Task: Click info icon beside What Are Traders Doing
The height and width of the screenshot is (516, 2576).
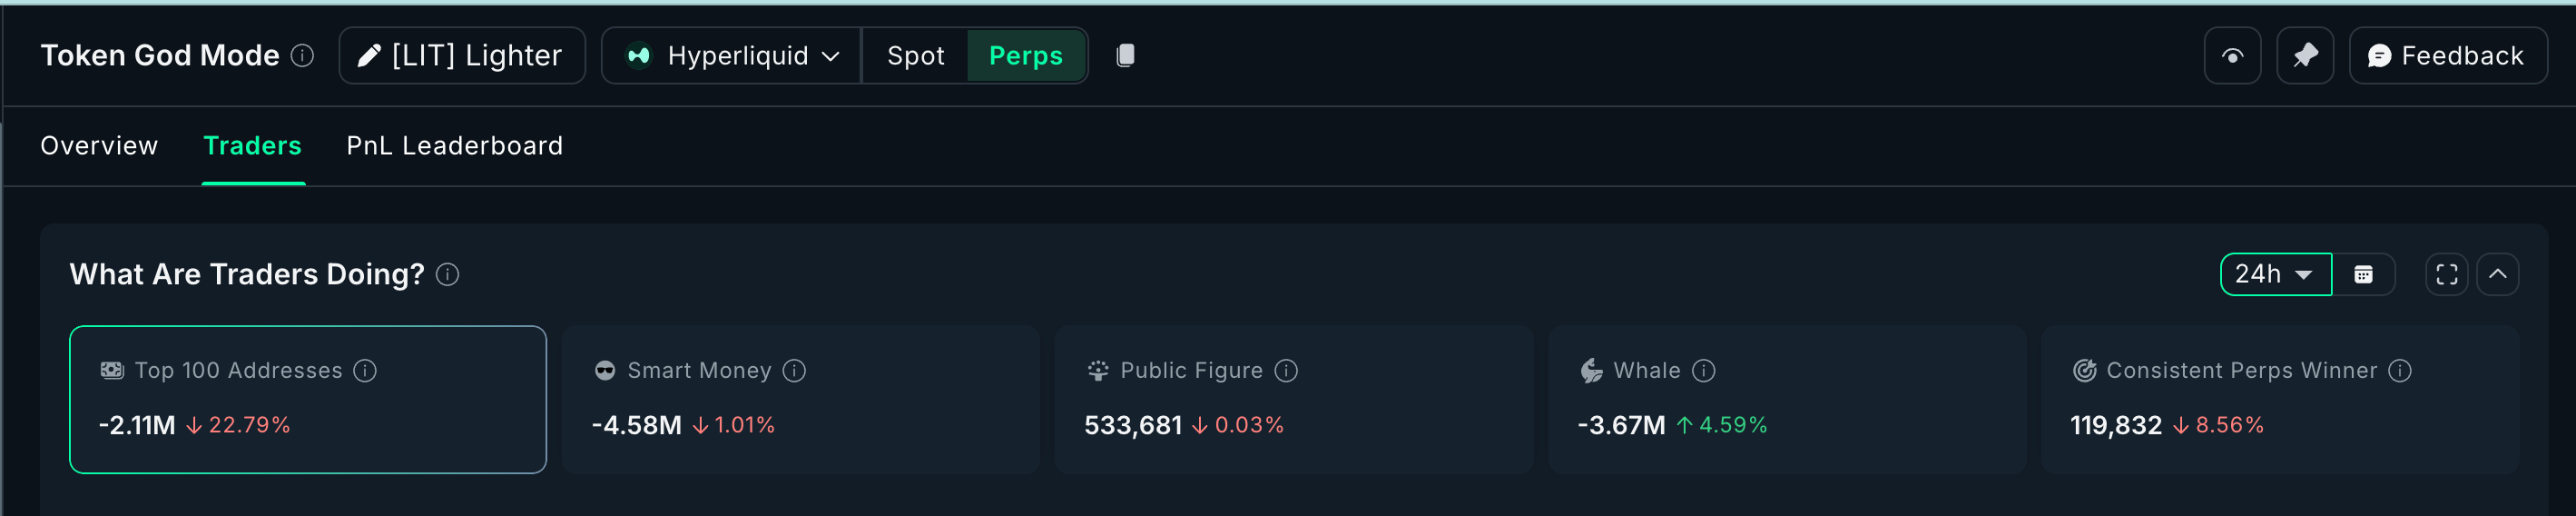Action: pos(448,275)
